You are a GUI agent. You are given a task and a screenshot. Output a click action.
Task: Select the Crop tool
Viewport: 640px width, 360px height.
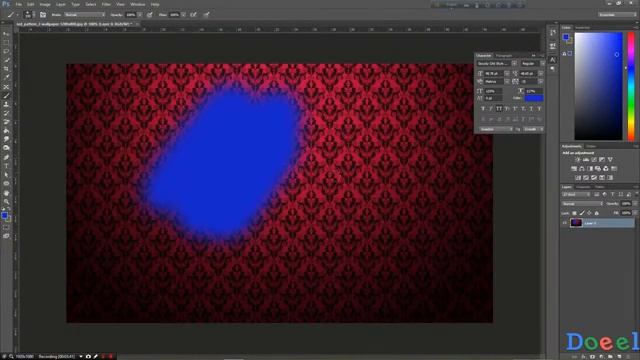[6, 69]
